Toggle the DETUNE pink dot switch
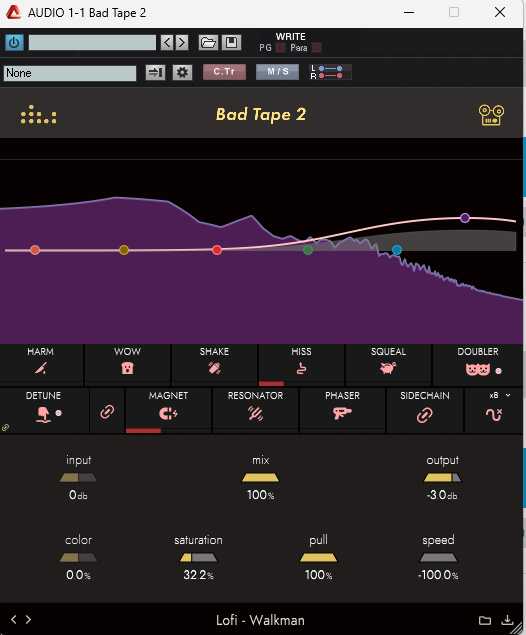This screenshot has width=526, height=635. tap(59, 413)
